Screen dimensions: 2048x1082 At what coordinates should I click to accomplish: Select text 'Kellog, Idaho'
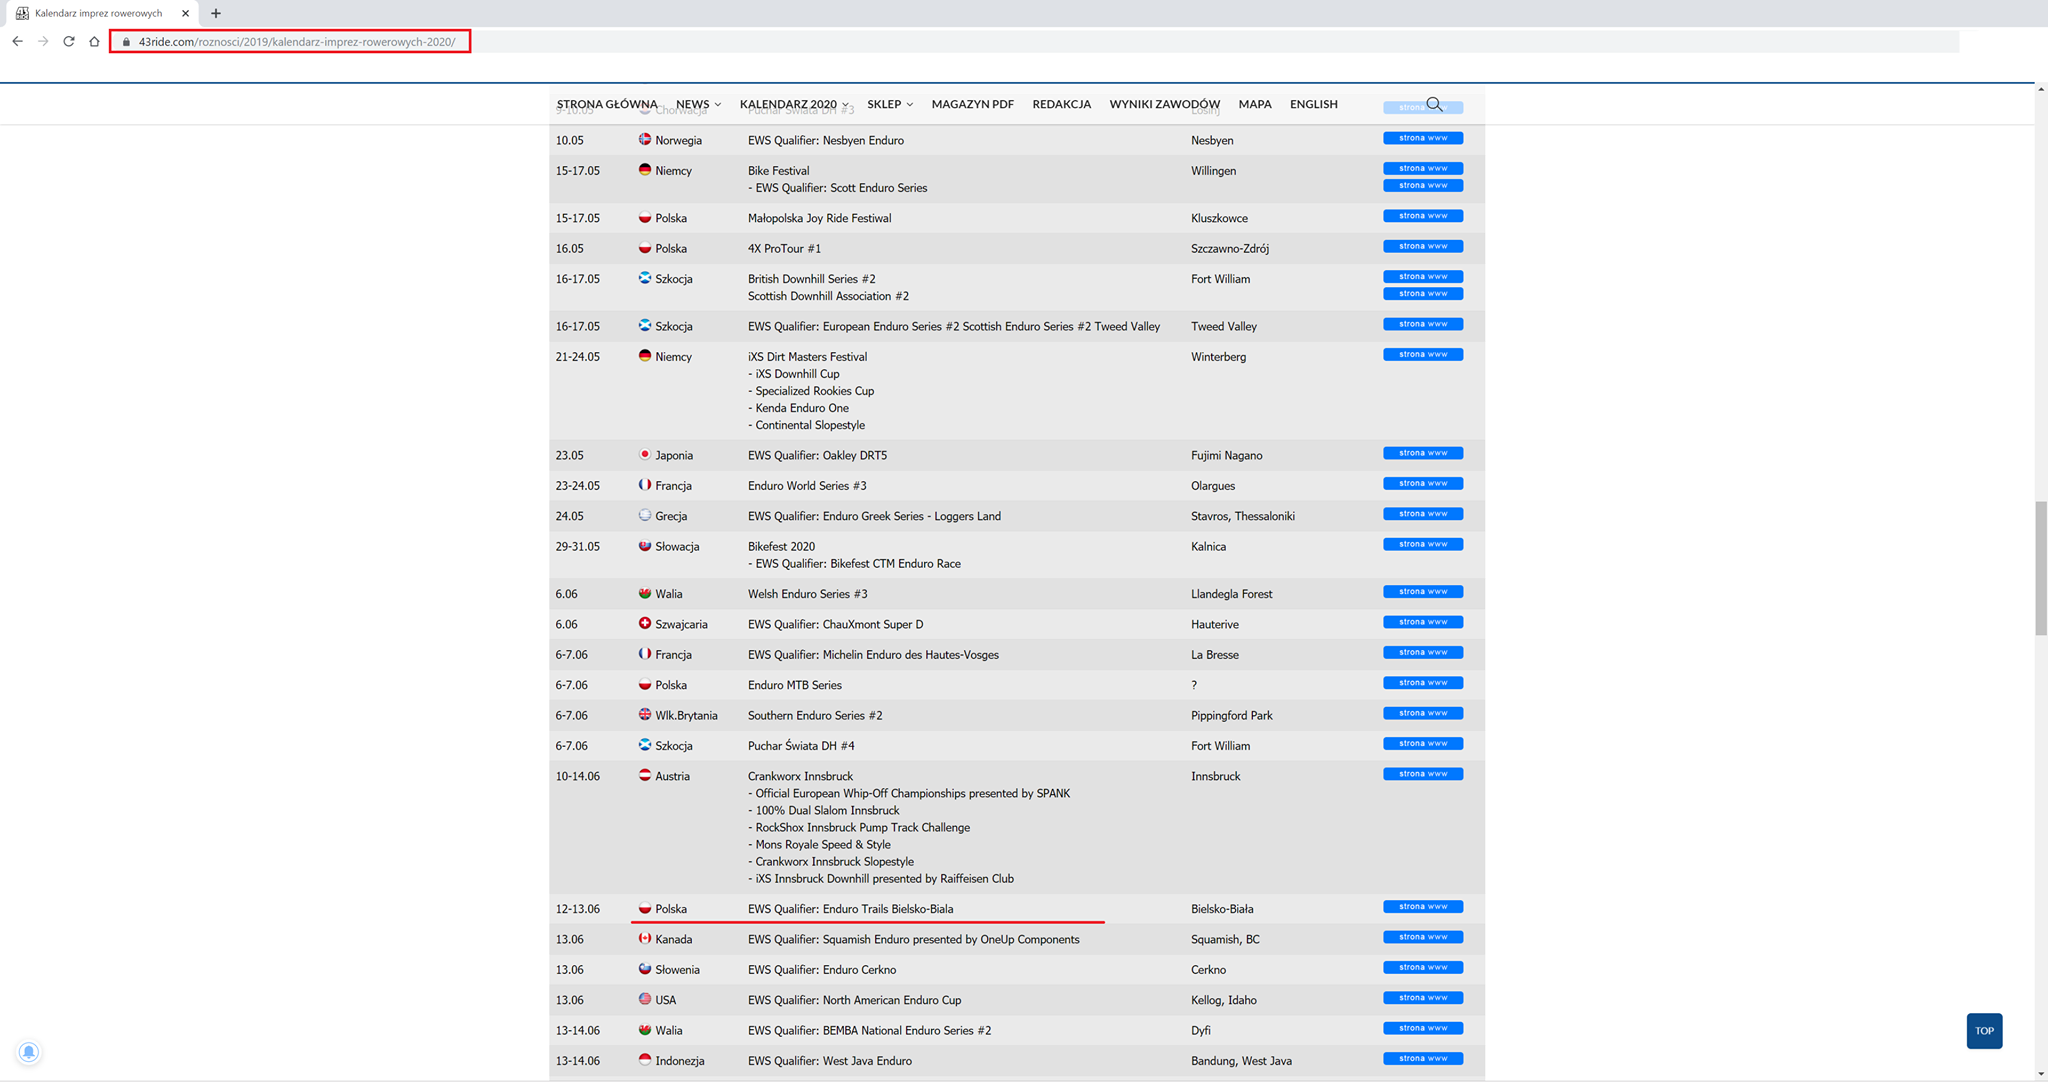coord(1224,1000)
